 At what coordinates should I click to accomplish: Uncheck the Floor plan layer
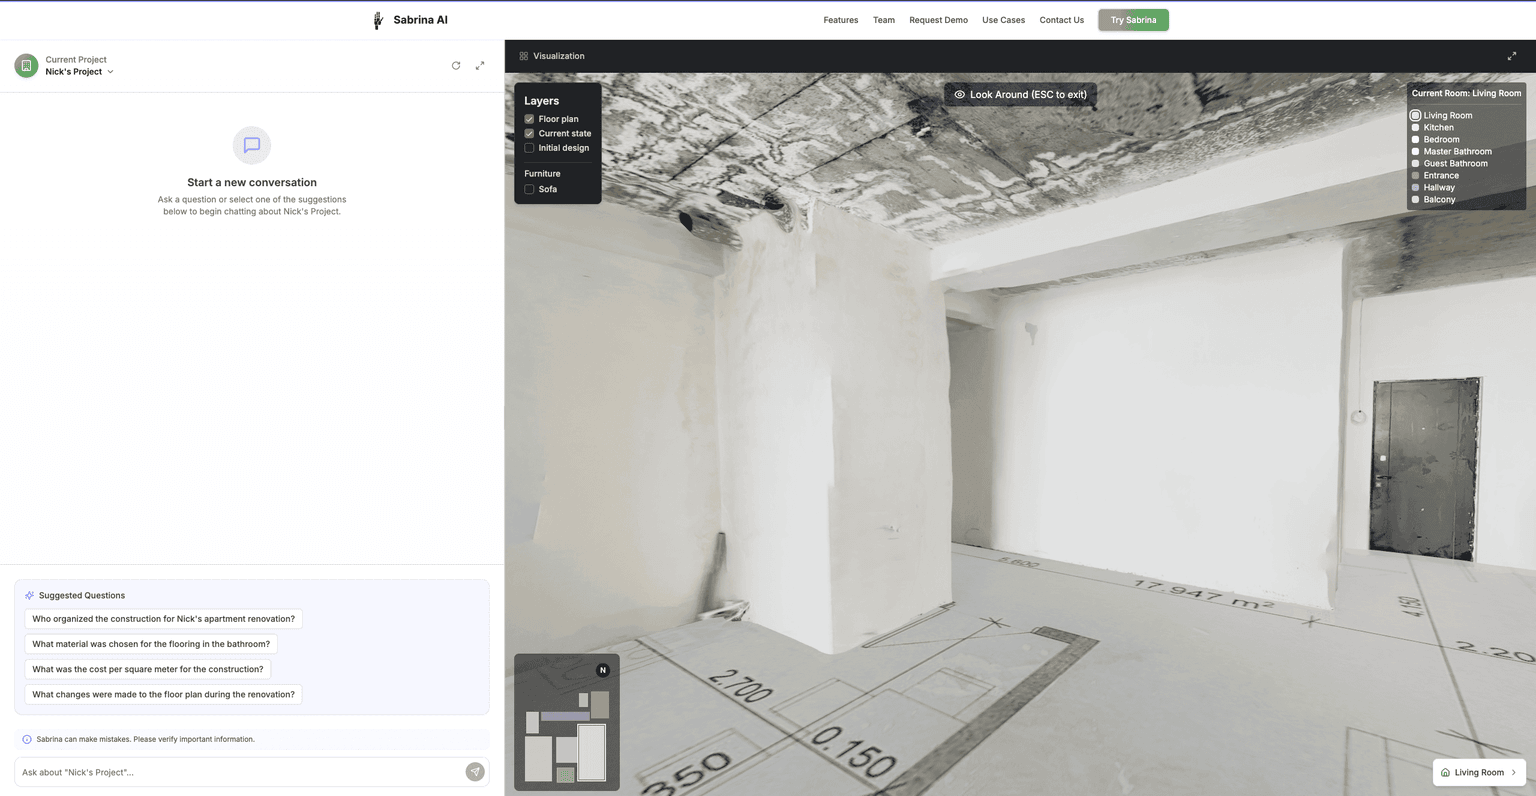coord(529,119)
